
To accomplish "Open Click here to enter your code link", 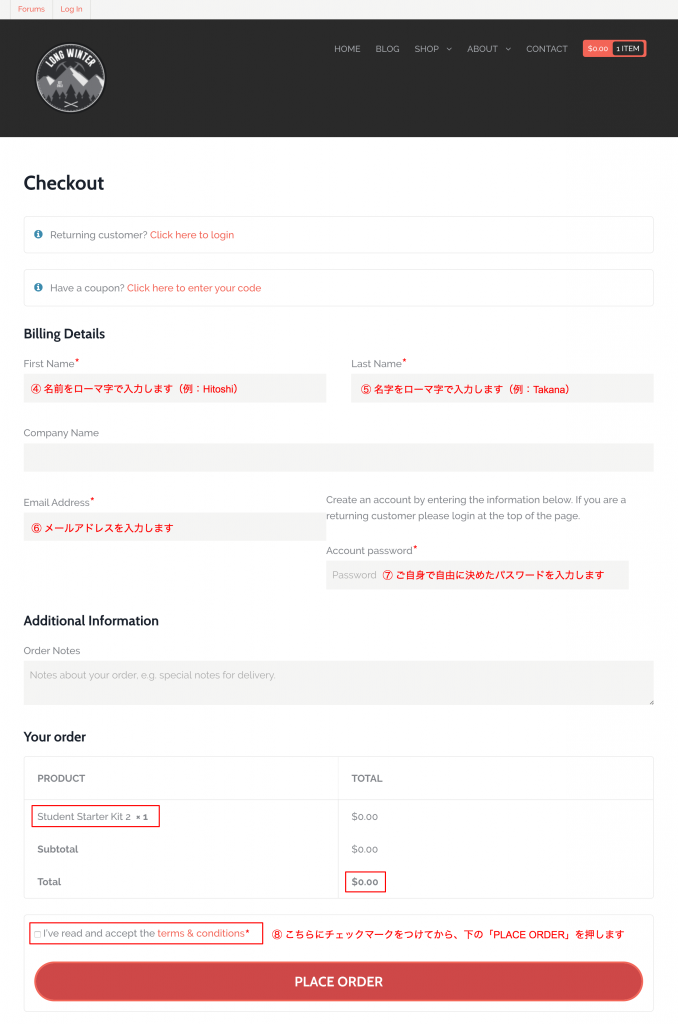I will pos(194,288).
